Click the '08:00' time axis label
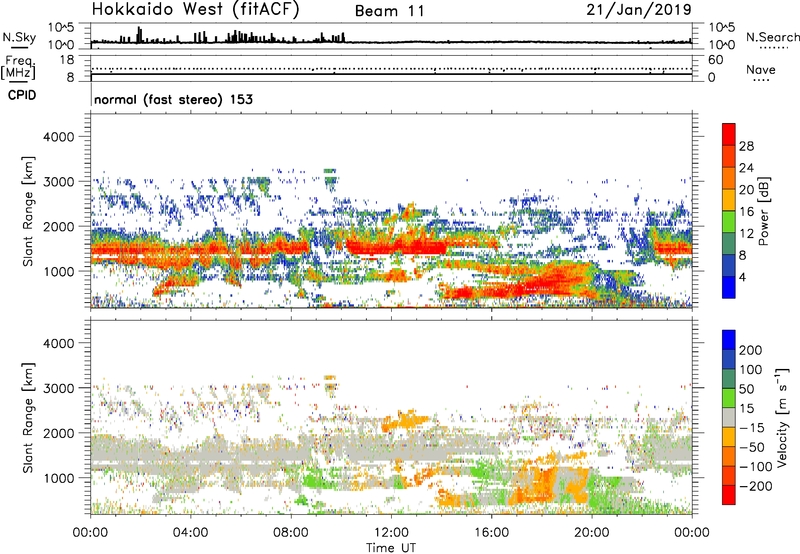 point(291,533)
